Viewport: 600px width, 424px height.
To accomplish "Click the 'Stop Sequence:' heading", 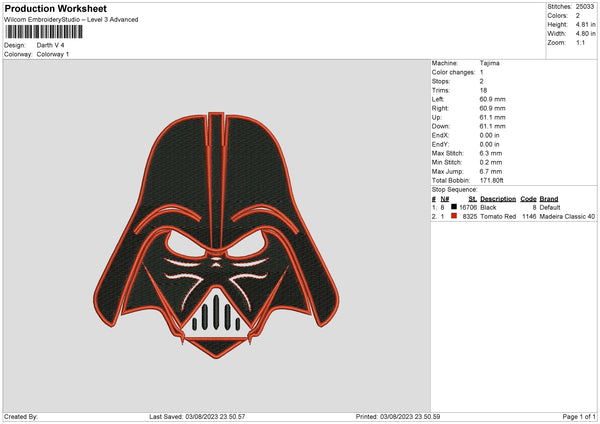I will (455, 190).
